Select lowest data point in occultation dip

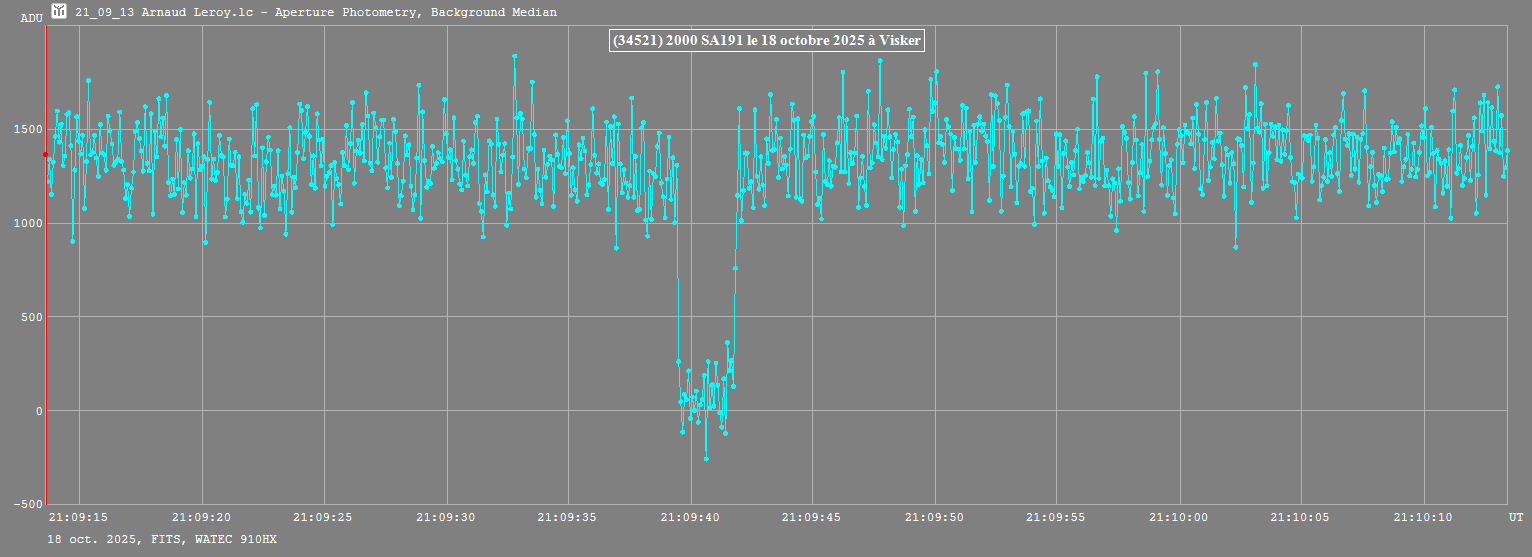tap(706, 459)
